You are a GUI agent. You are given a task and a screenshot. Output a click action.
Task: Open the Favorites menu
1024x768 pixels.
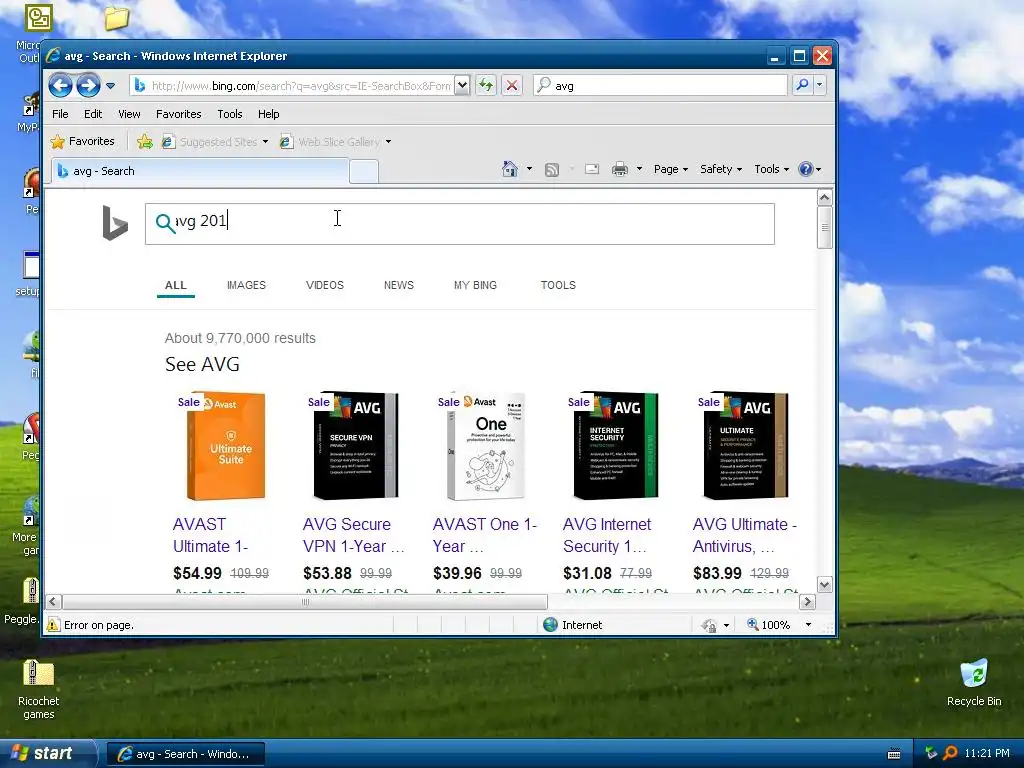point(178,114)
